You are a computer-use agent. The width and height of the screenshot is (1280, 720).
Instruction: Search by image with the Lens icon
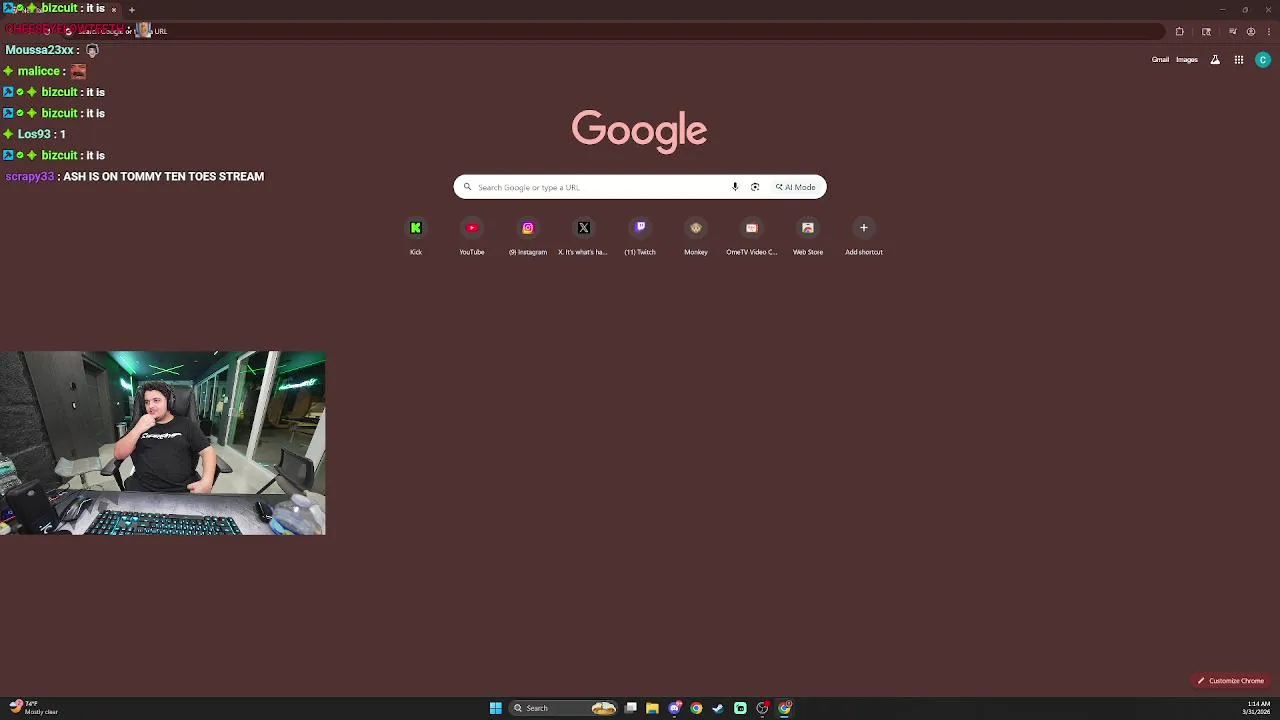point(755,187)
